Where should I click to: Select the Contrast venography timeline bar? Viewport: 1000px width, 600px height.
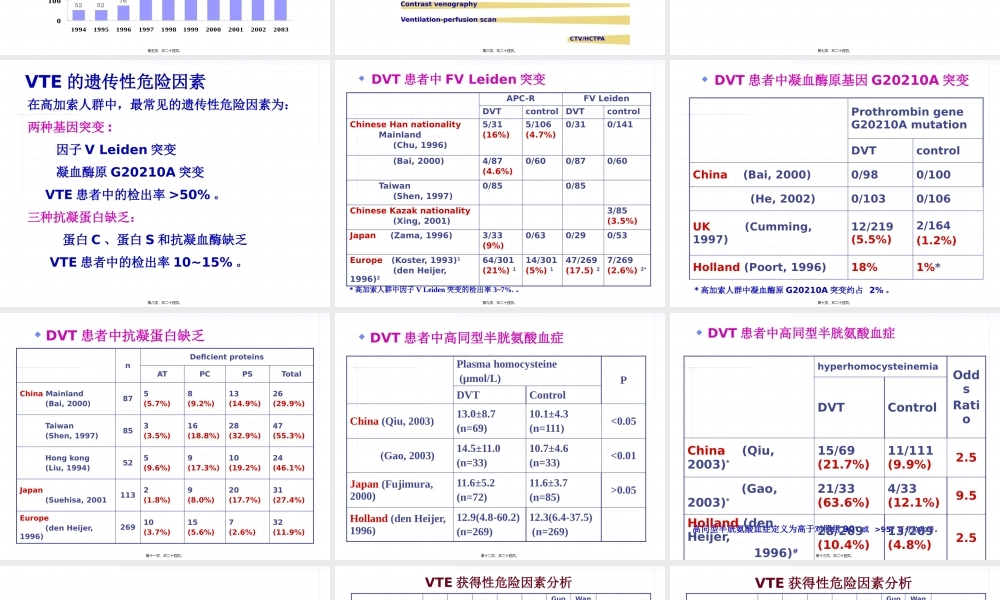[513, 4]
